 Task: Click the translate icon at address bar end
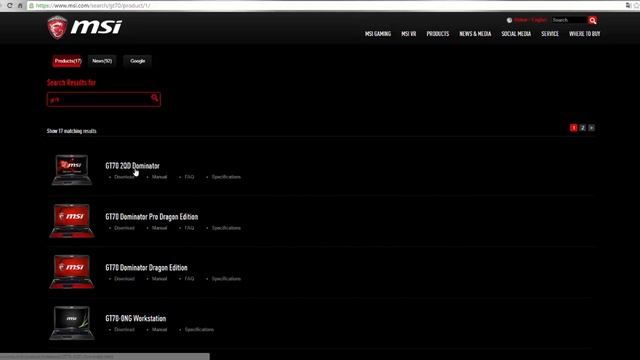pyautogui.click(x=628, y=5)
